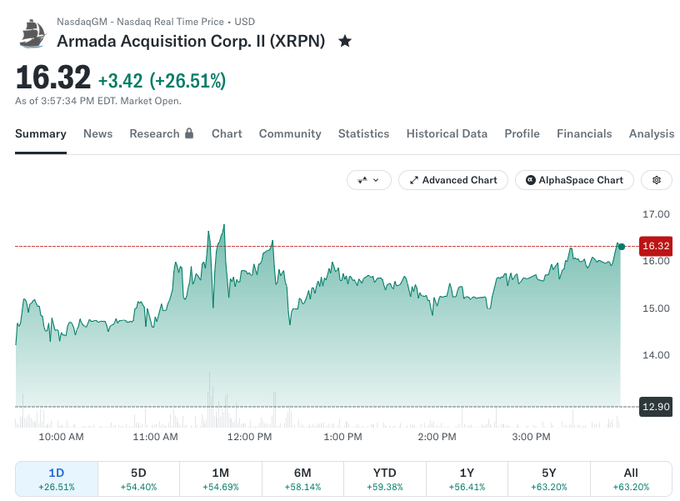Viewport: 680px width, 501px height.
Task: Click the red 16.32 price label
Action: (656, 246)
